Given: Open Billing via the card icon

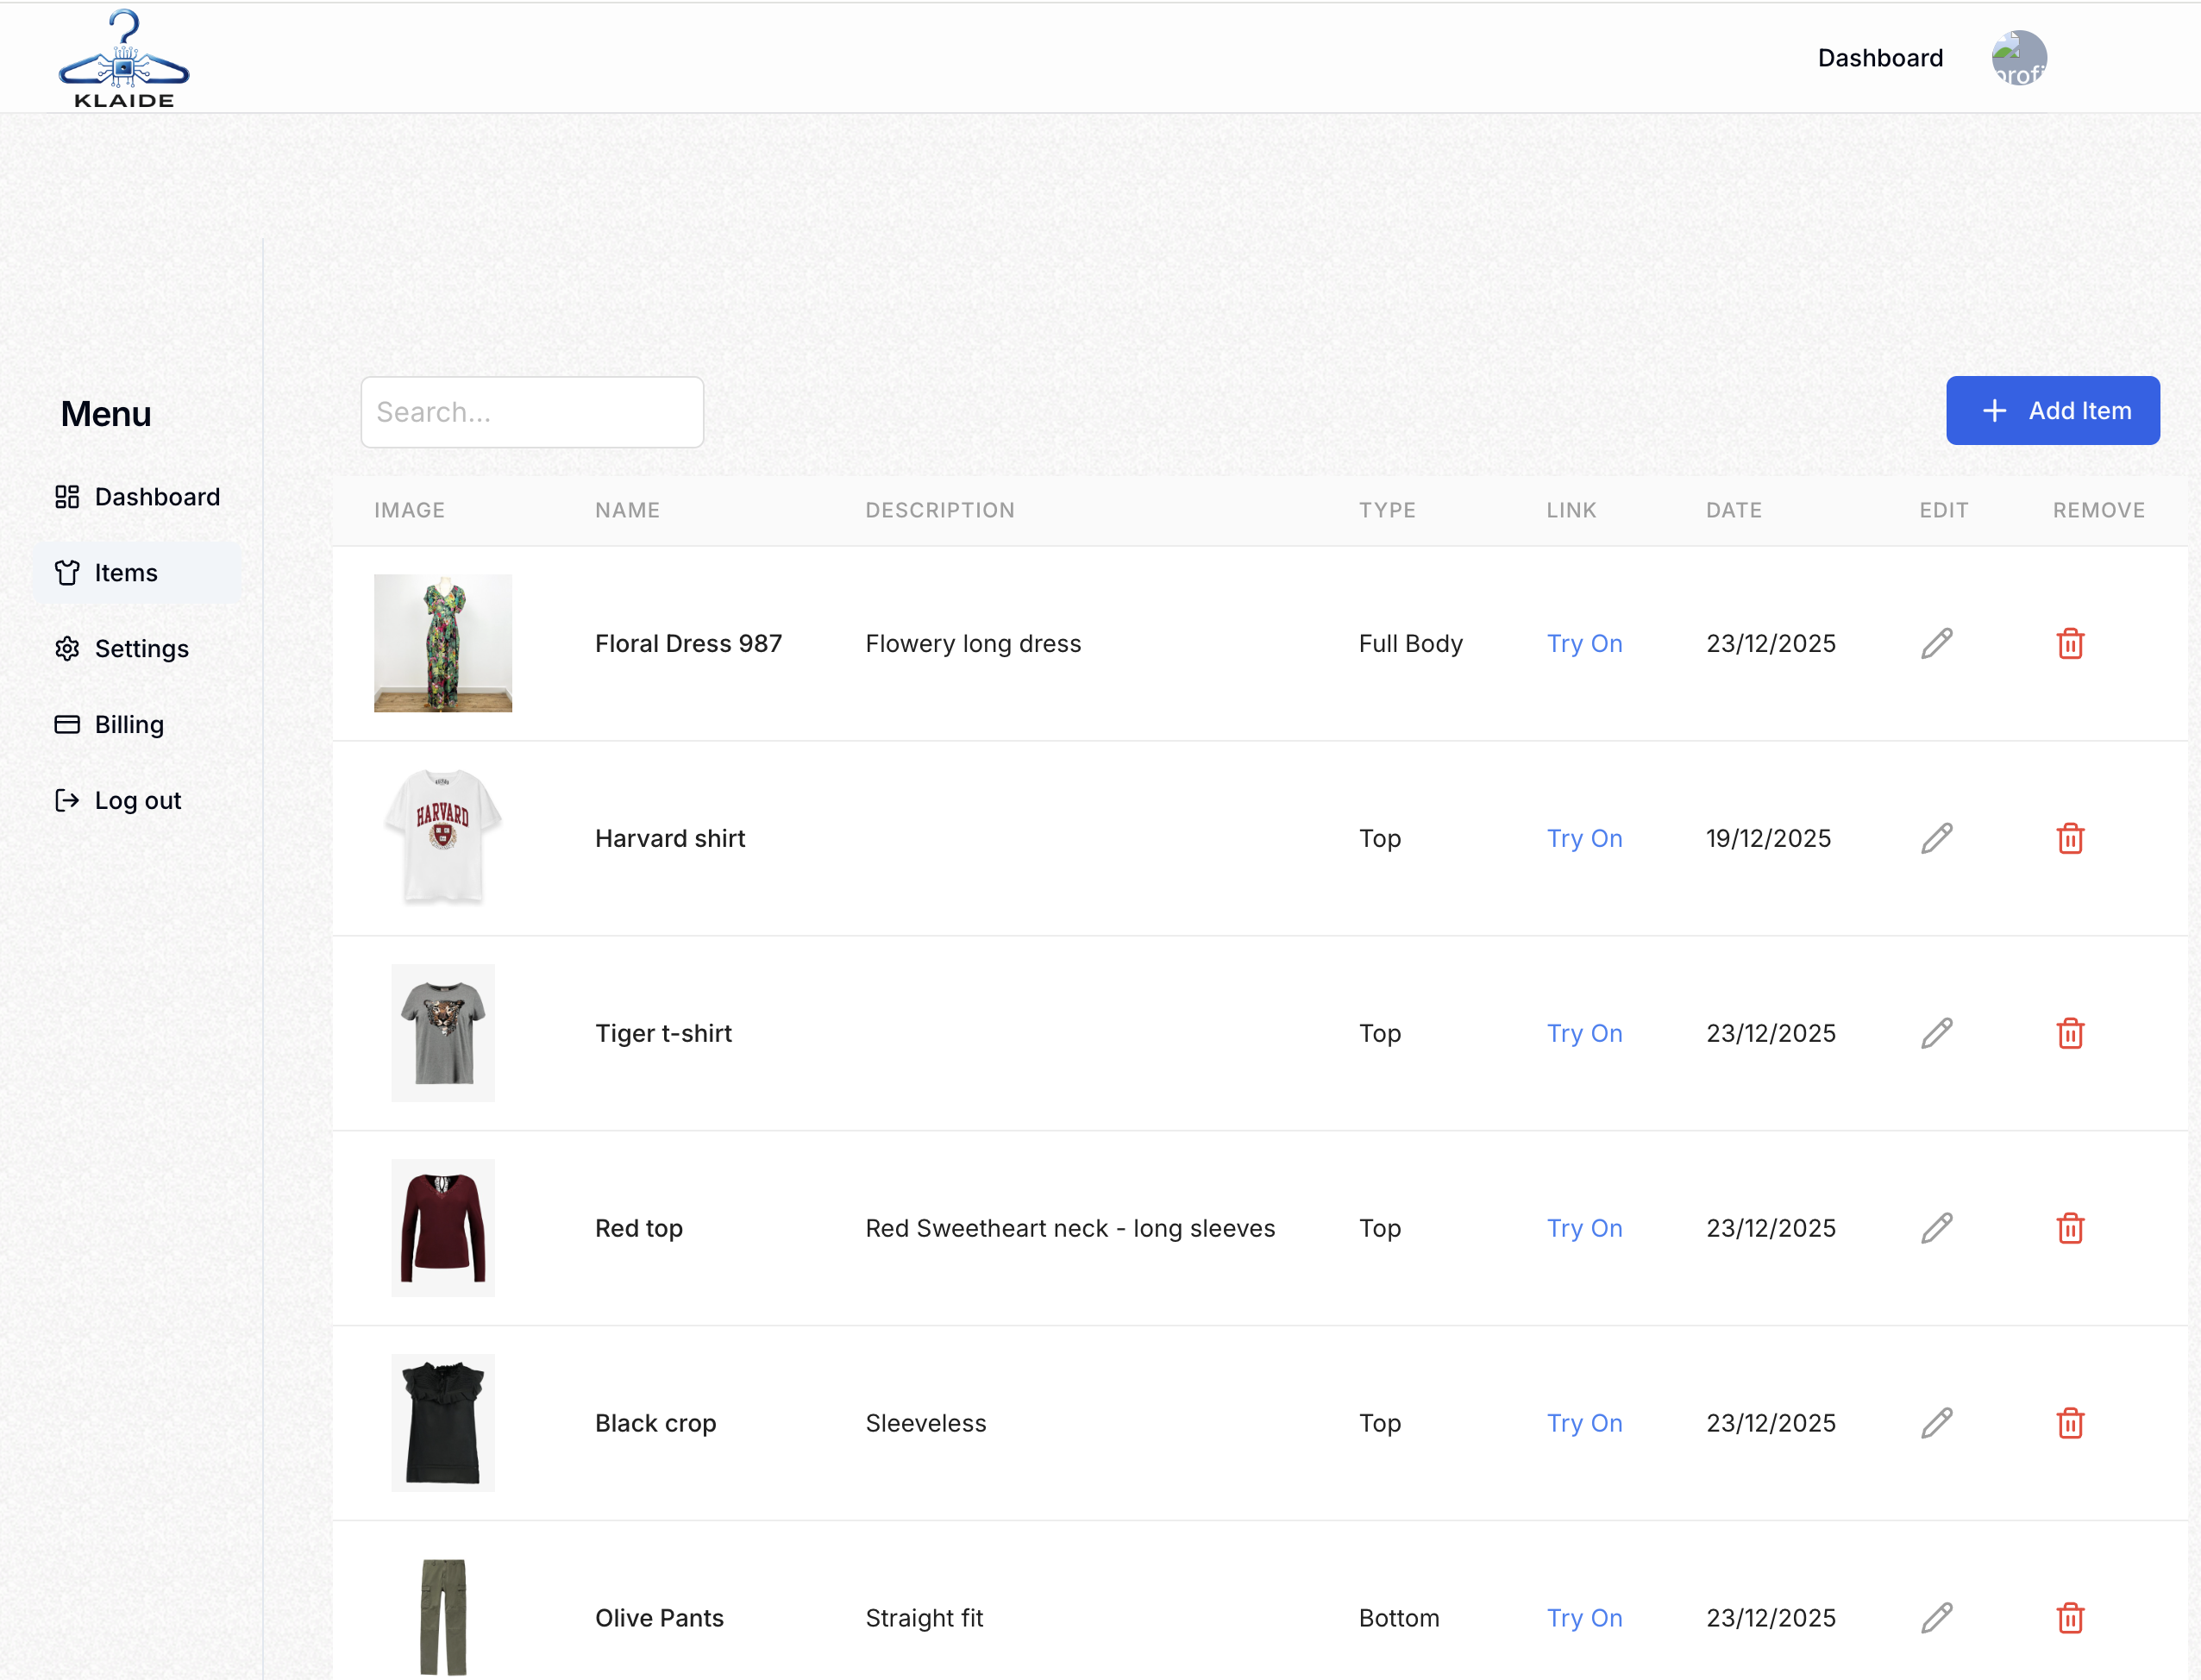Looking at the screenshot, I should (x=67, y=724).
